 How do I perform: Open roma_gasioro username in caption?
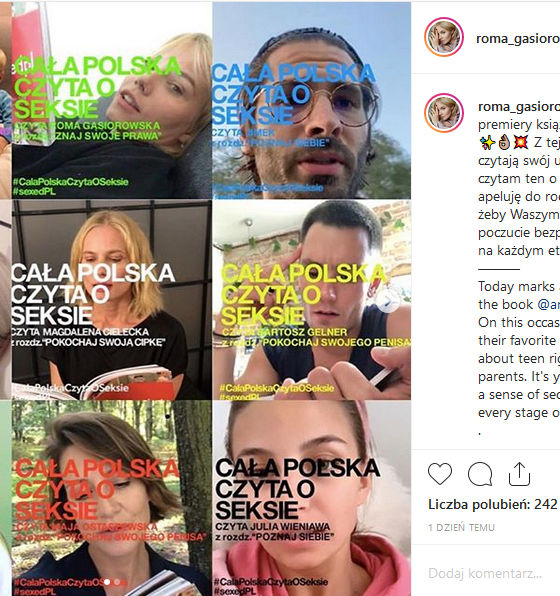(x=519, y=107)
